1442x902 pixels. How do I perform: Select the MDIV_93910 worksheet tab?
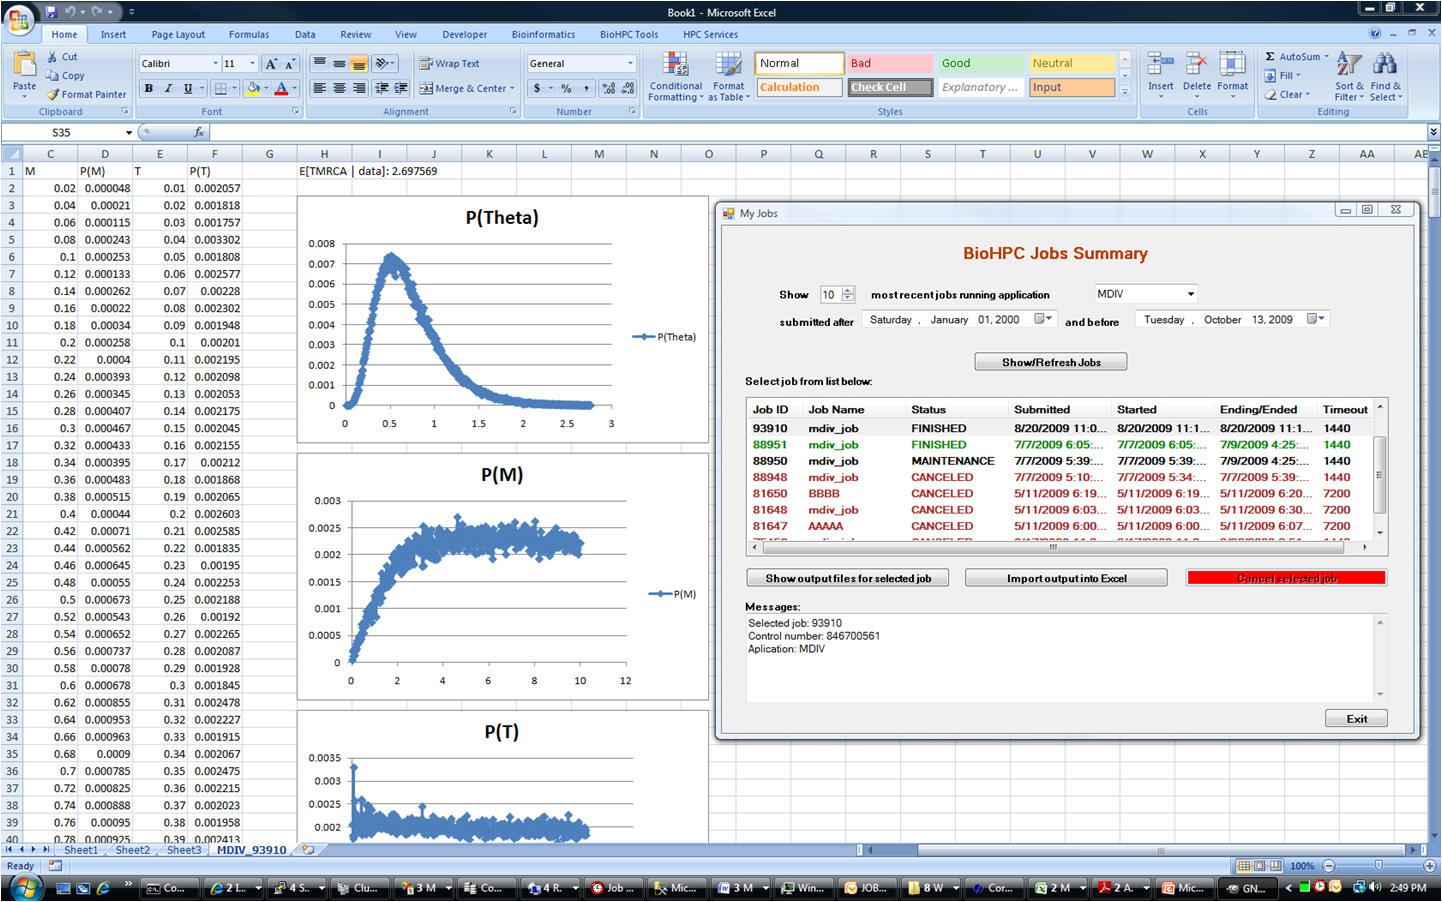tap(251, 850)
